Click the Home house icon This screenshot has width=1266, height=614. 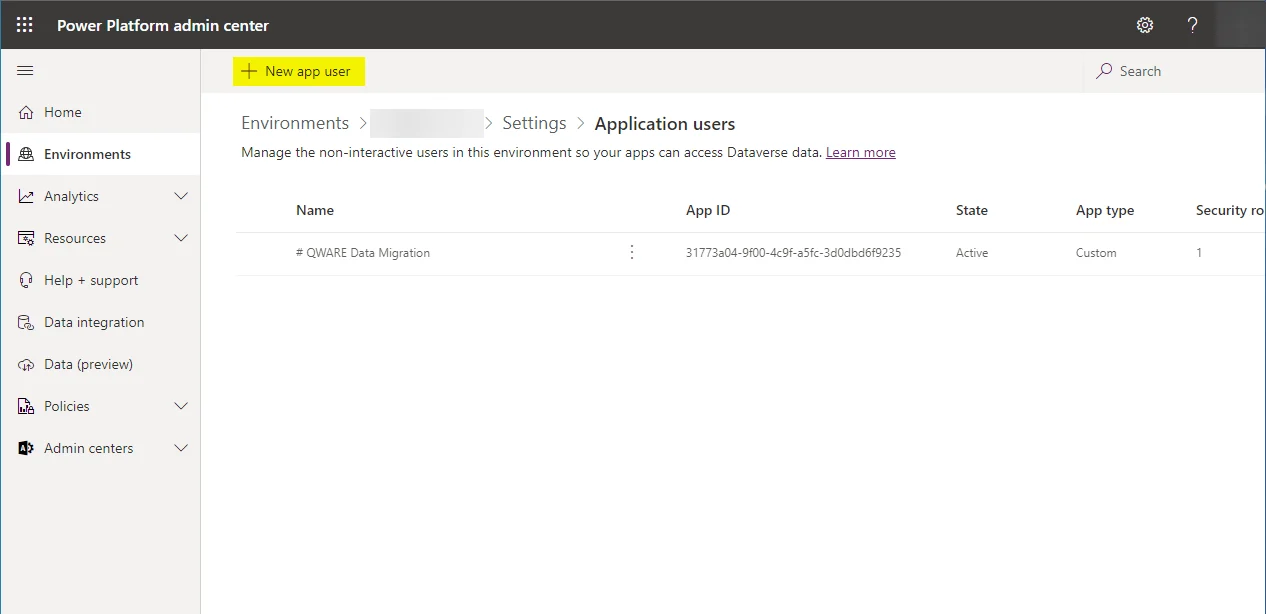27,112
